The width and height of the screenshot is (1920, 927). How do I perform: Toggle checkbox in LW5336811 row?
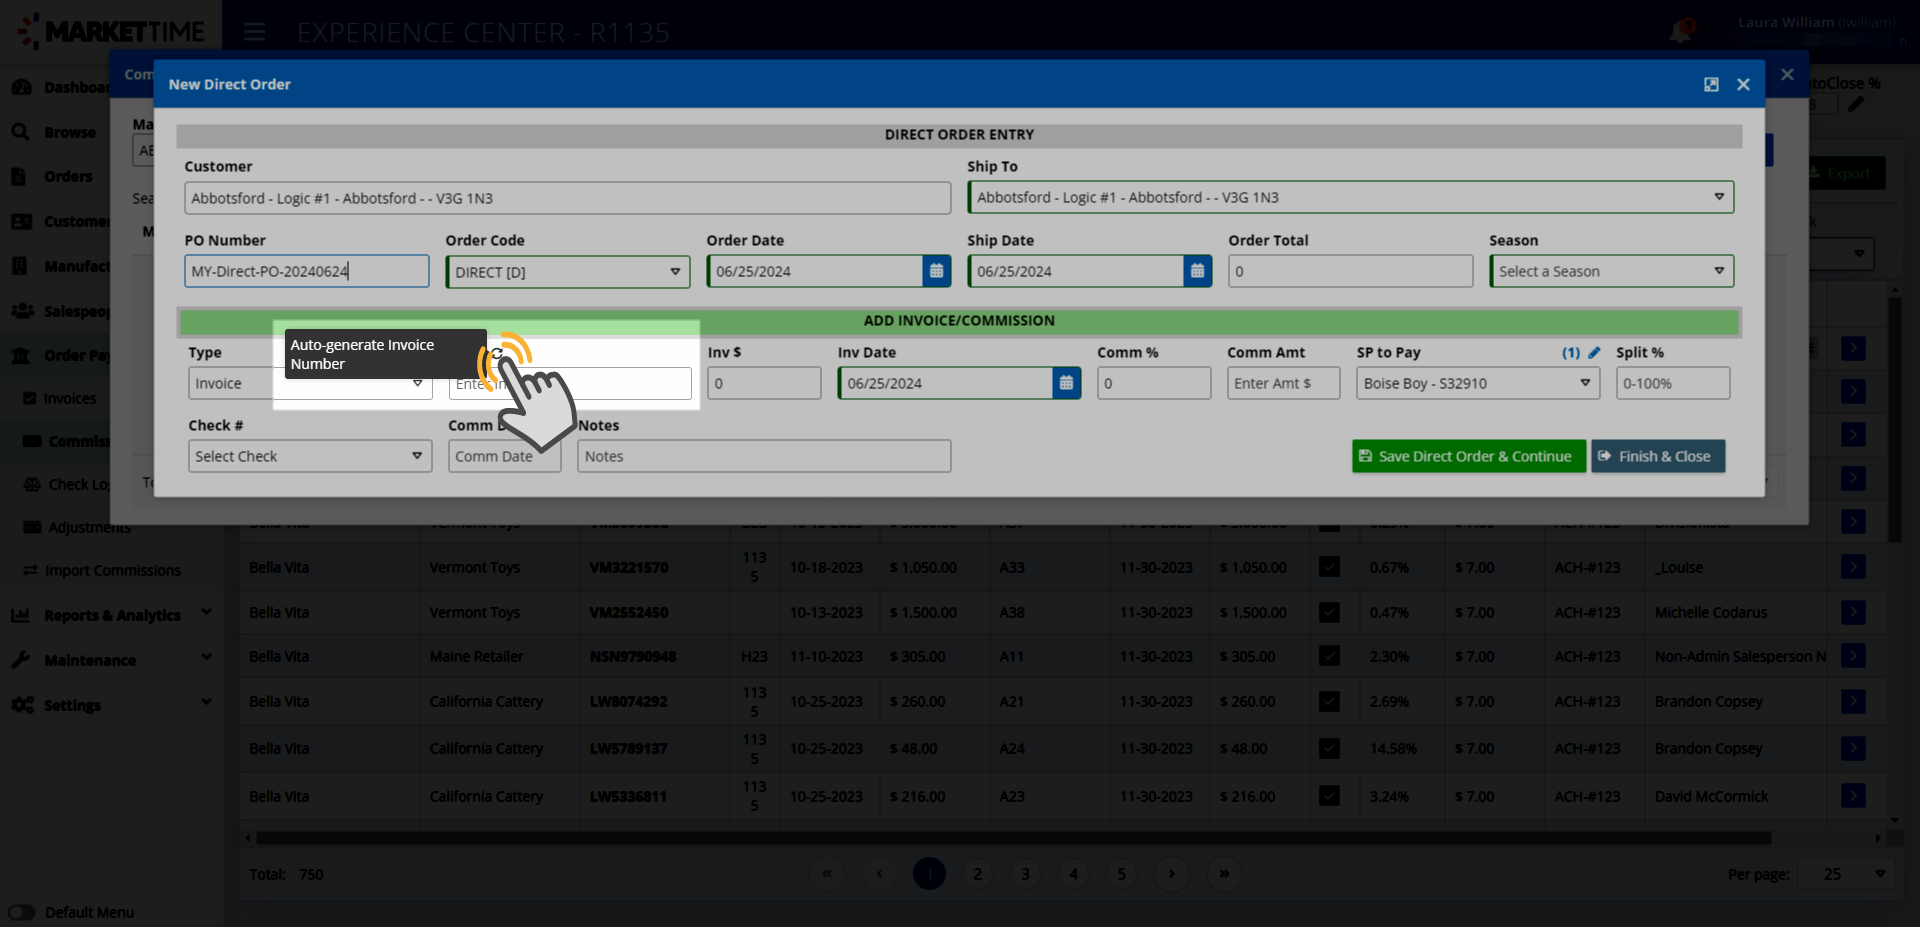(x=1329, y=796)
